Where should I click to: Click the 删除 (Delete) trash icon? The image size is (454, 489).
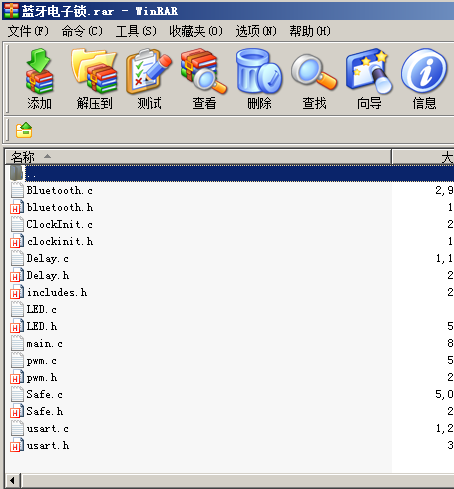pos(259,79)
